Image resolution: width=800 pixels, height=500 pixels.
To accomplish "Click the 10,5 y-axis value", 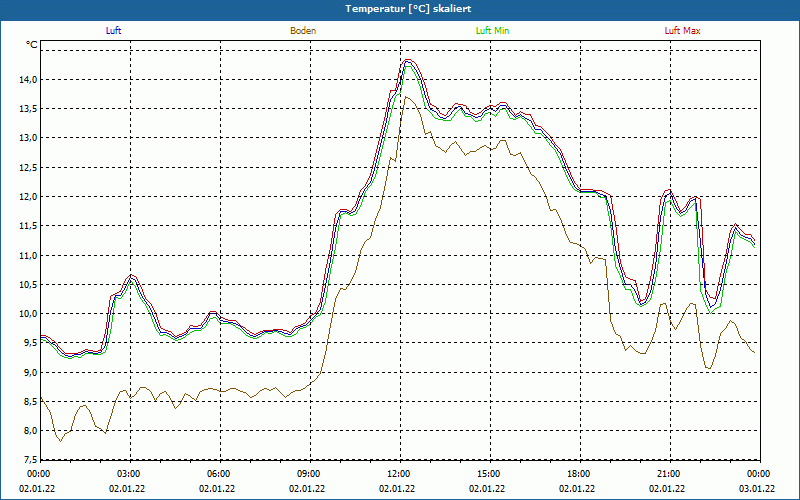I will pyautogui.click(x=28, y=284).
